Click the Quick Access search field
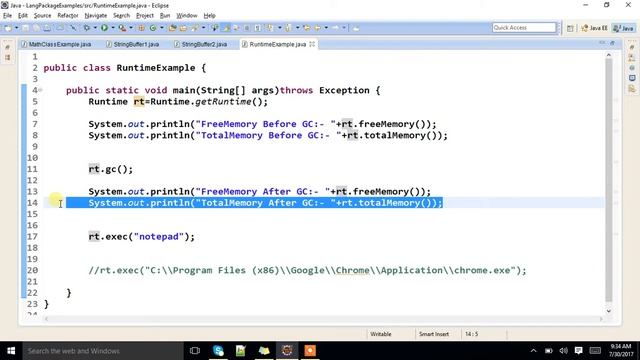This screenshot has height=360, width=640. pos(524,28)
